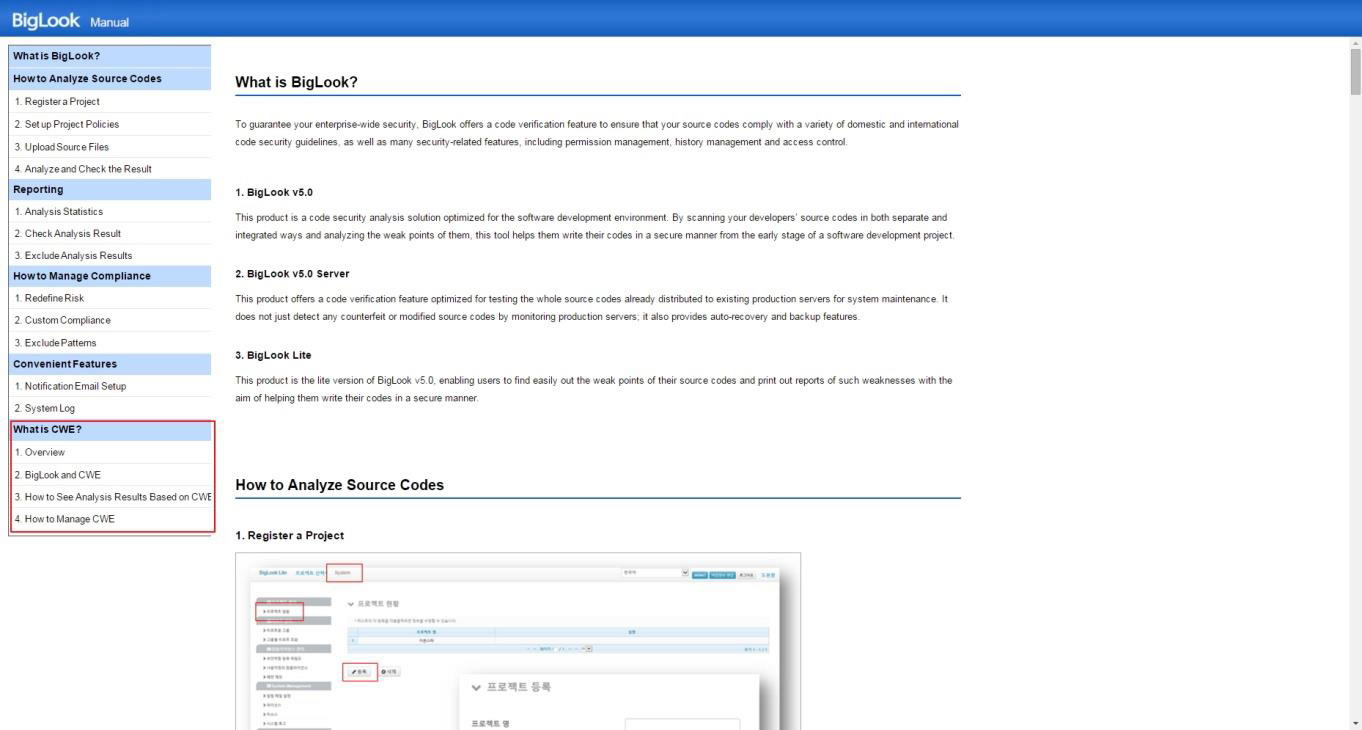
Task: Open 'What is BigLook?' sidebar section
Action: click(x=110, y=56)
